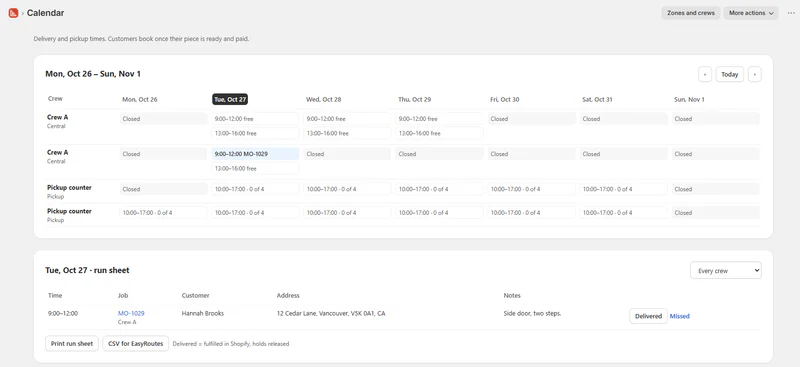Click the Zones and crews button
800x367 pixels.
(691, 13)
